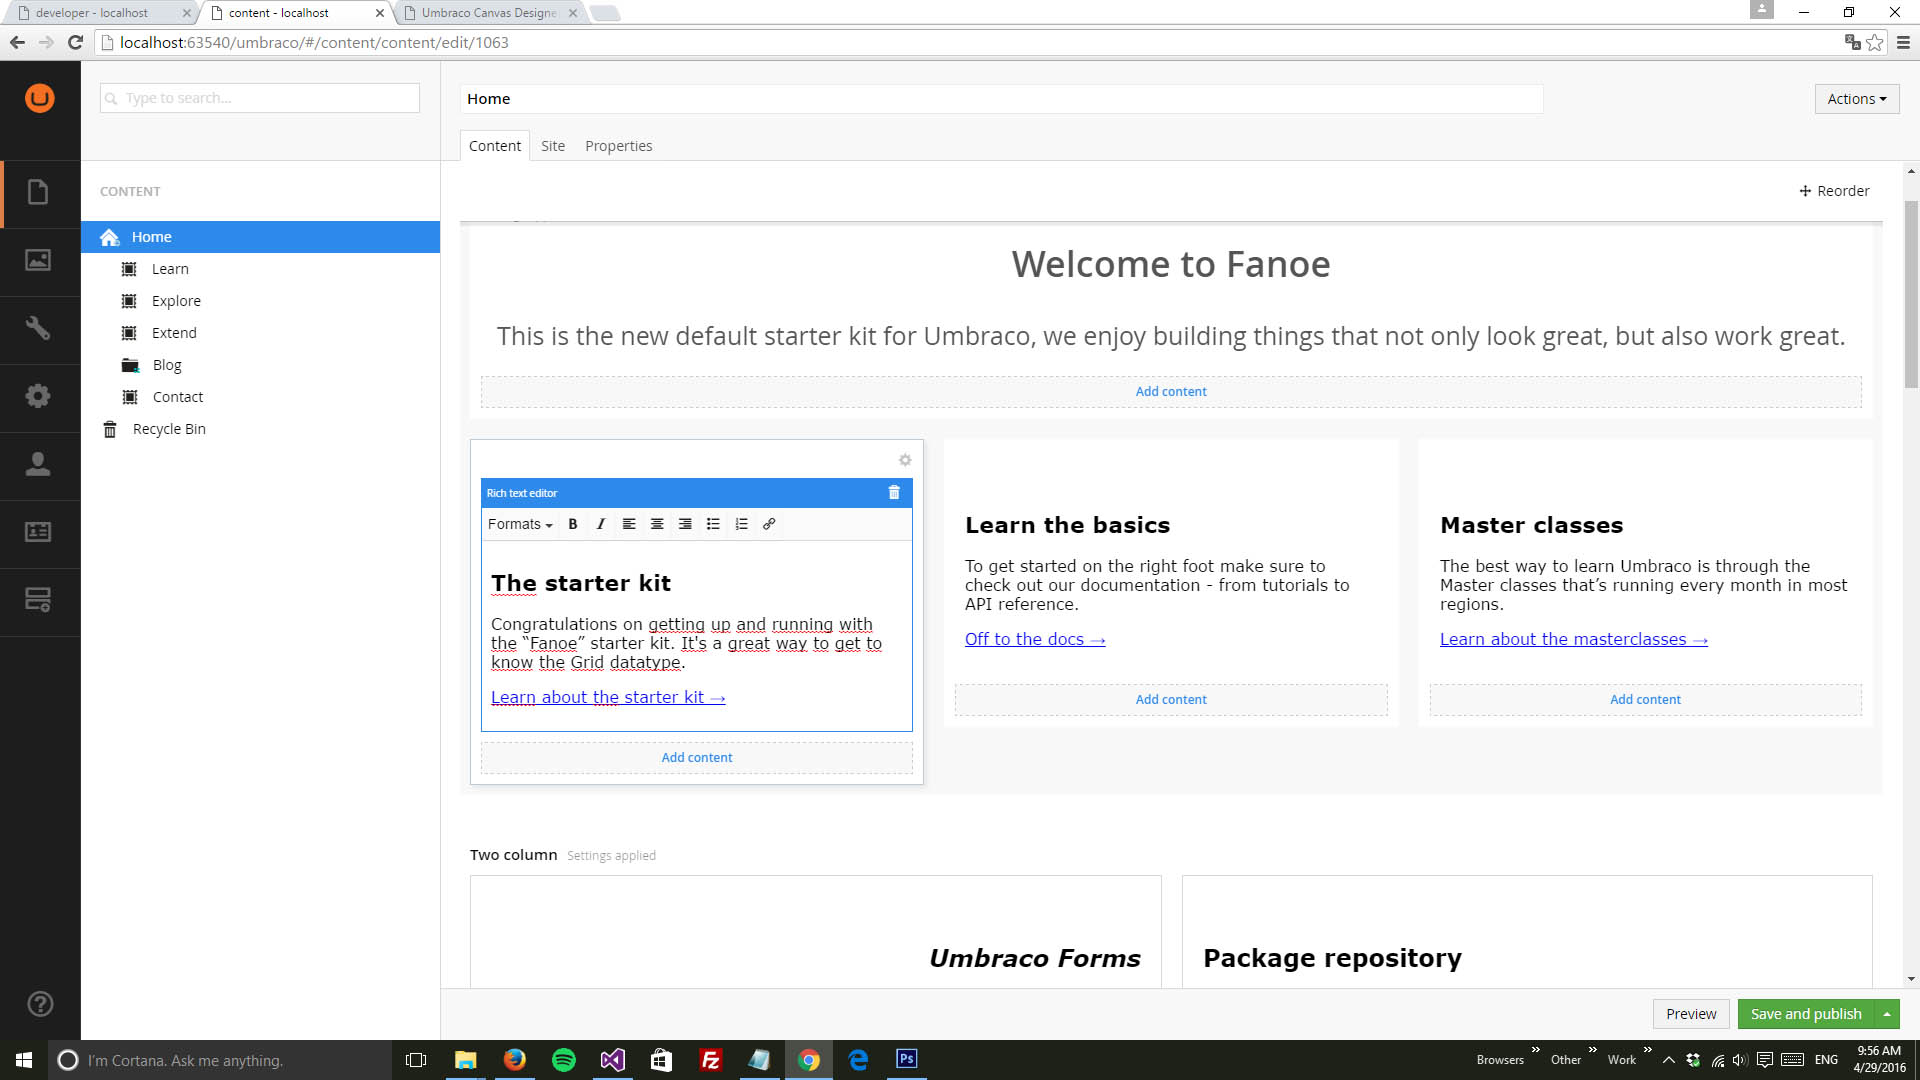Select the Content tab
The height and width of the screenshot is (1080, 1920).
[x=495, y=146]
